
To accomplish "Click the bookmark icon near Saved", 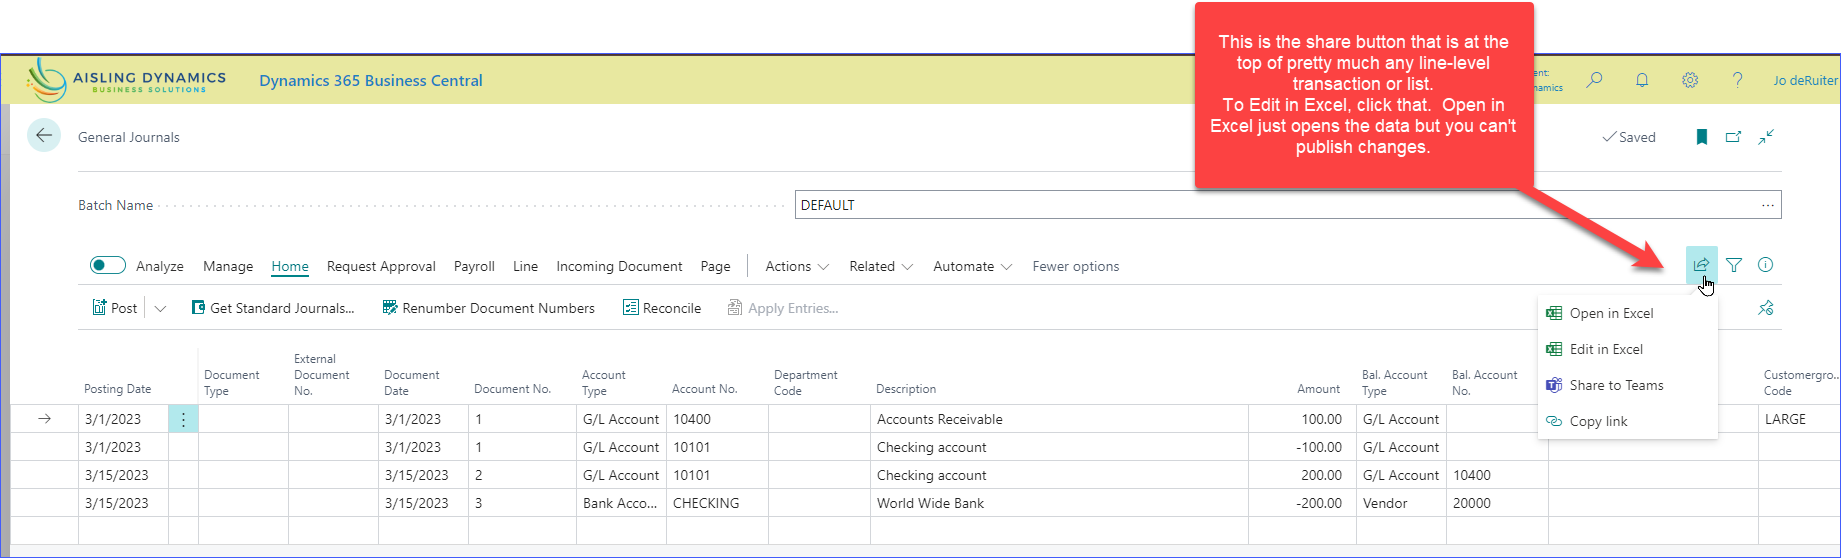I will pyautogui.click(x=1701, y=137).
